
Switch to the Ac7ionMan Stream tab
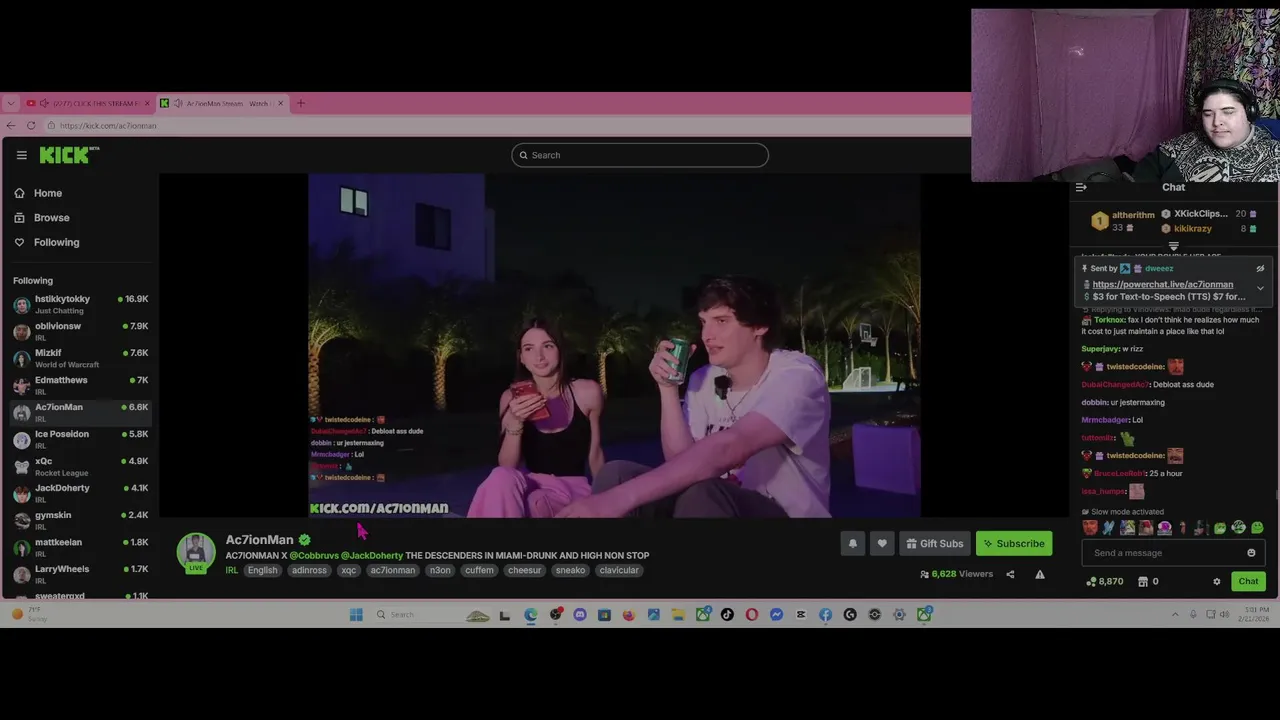[222, 103]
